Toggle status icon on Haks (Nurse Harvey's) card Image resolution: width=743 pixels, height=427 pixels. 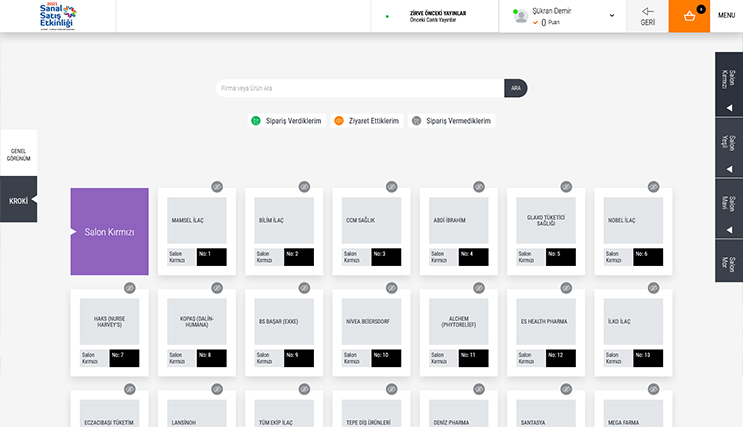(130, 288)
